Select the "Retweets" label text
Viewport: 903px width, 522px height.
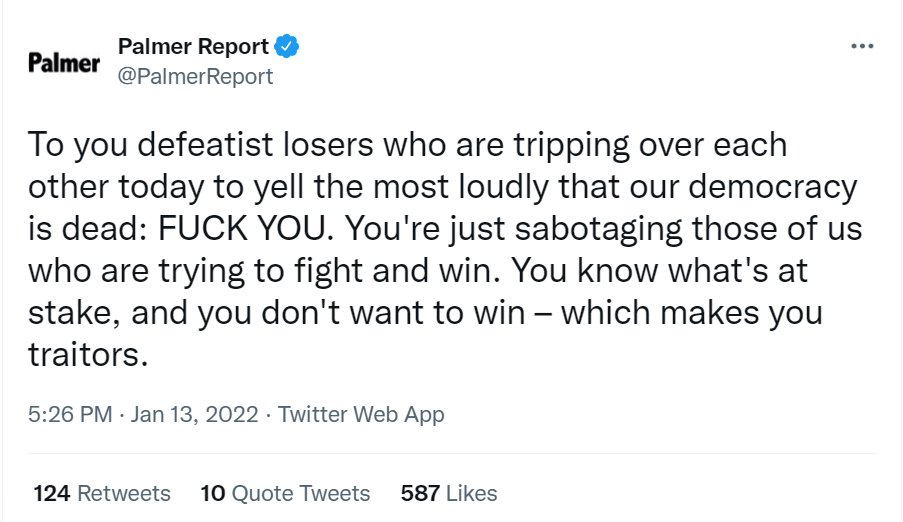click(x=124, y=493)
